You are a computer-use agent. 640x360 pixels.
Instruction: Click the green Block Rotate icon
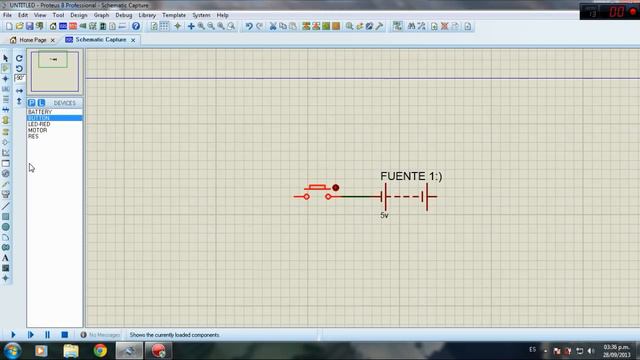pyautogui.click(x=326, y=26)
